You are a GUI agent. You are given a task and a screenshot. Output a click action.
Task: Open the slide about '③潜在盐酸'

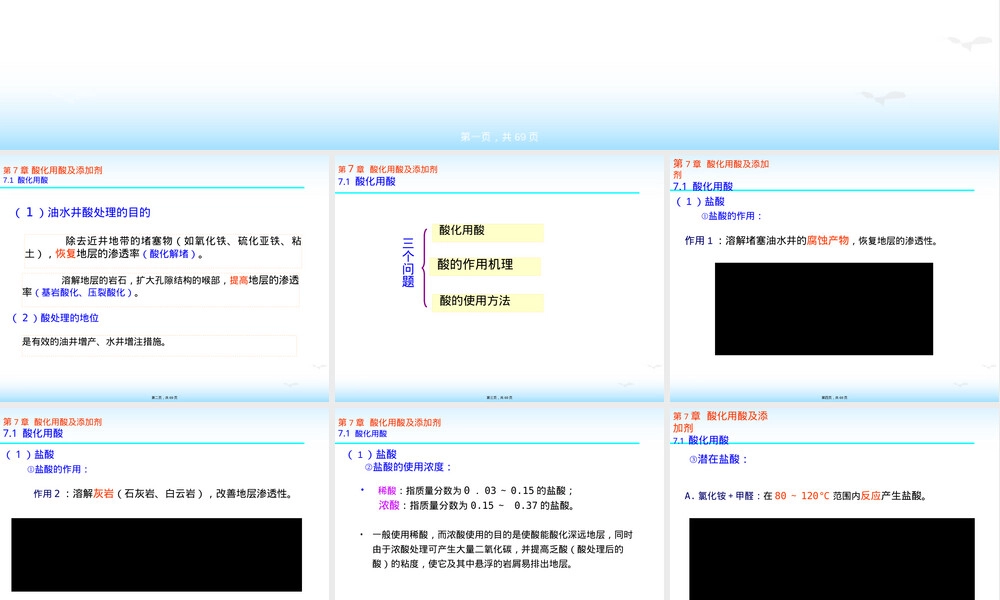(834, 503)
